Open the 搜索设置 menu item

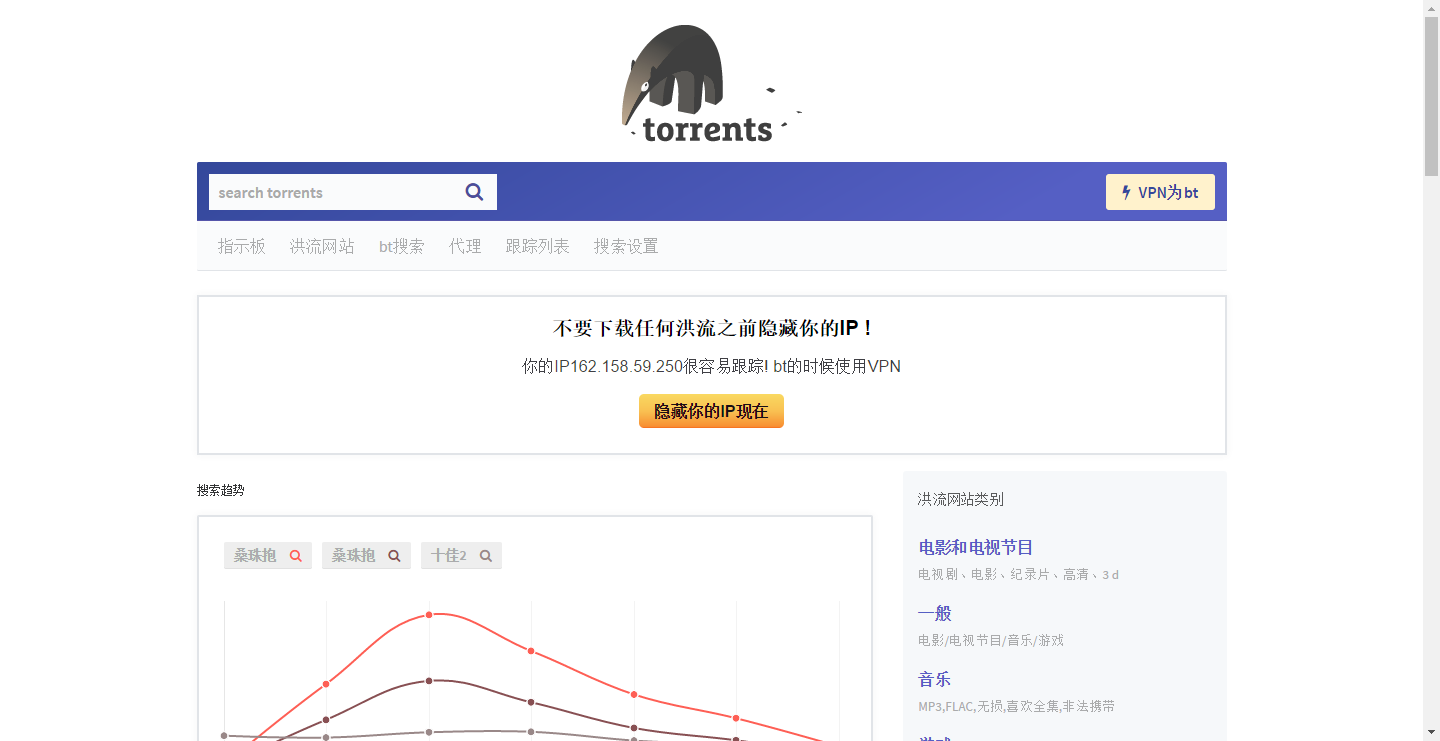[626, 246]
